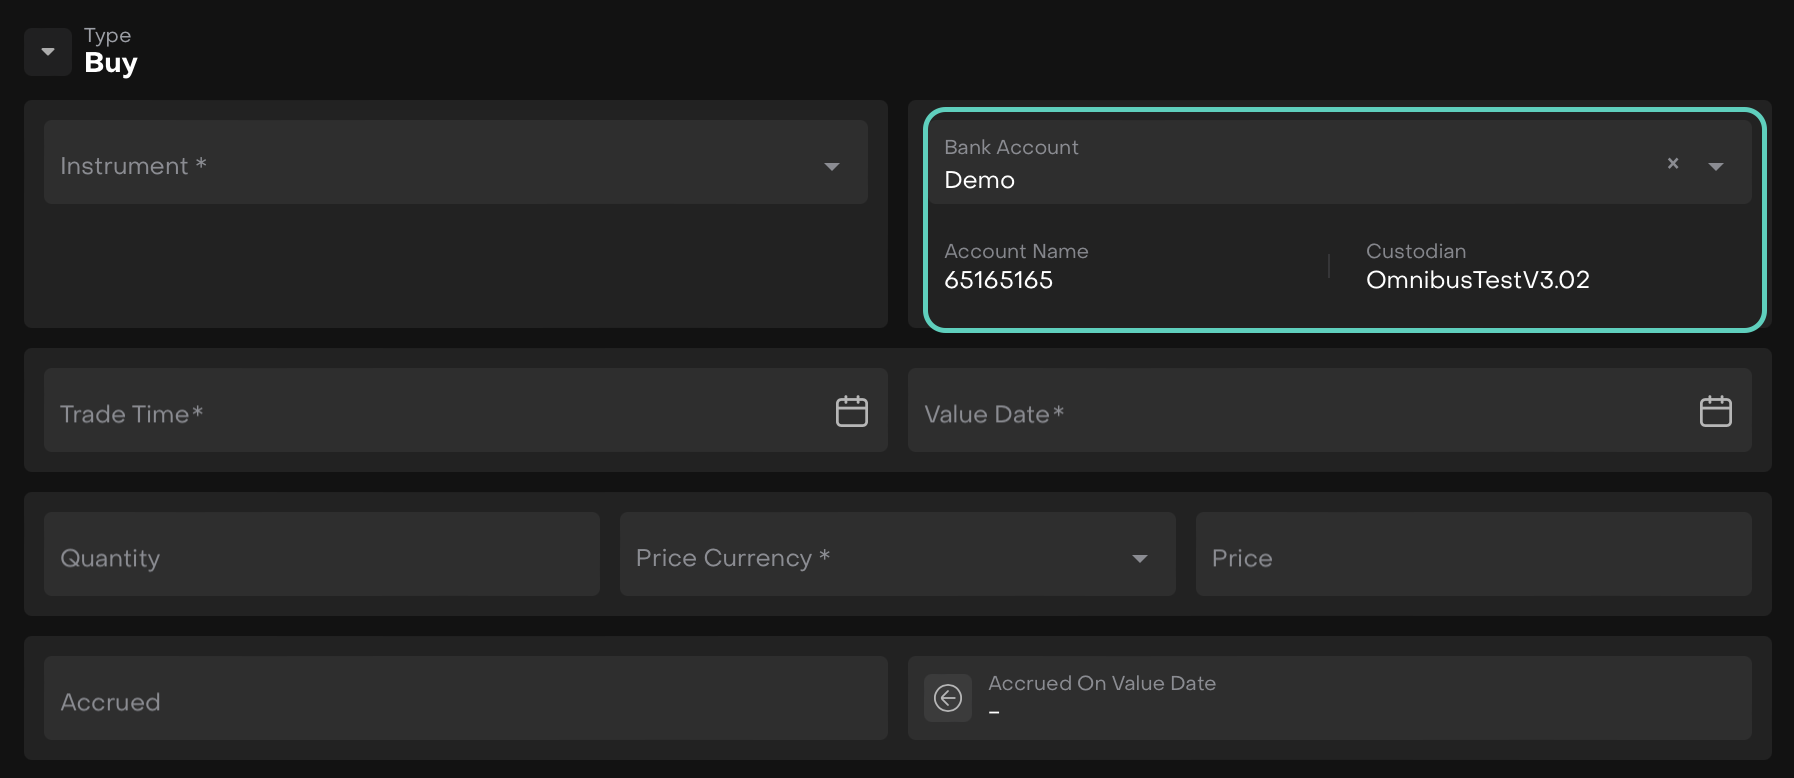Click the circled left-arrow copy accrued icon
Screen dimensions: 1794x778
click(x=947, y=698)
